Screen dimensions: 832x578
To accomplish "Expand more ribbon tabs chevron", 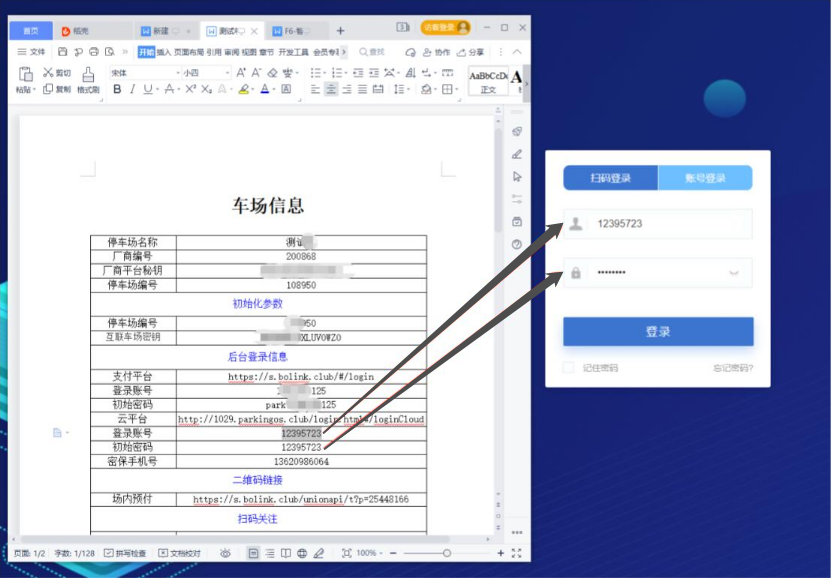I will 344,51.
